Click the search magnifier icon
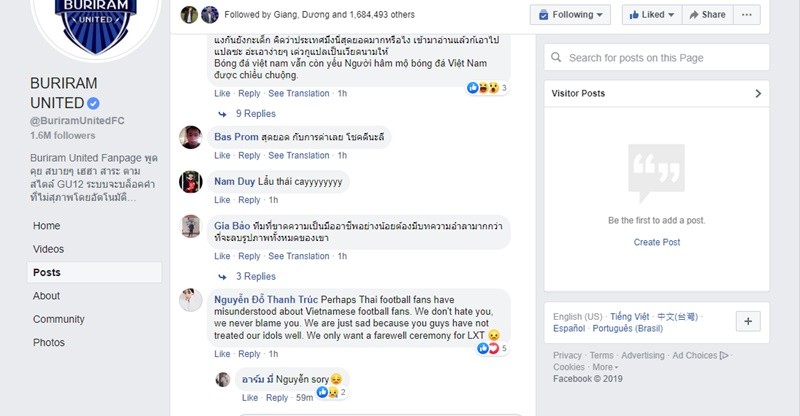 (557, 58)
